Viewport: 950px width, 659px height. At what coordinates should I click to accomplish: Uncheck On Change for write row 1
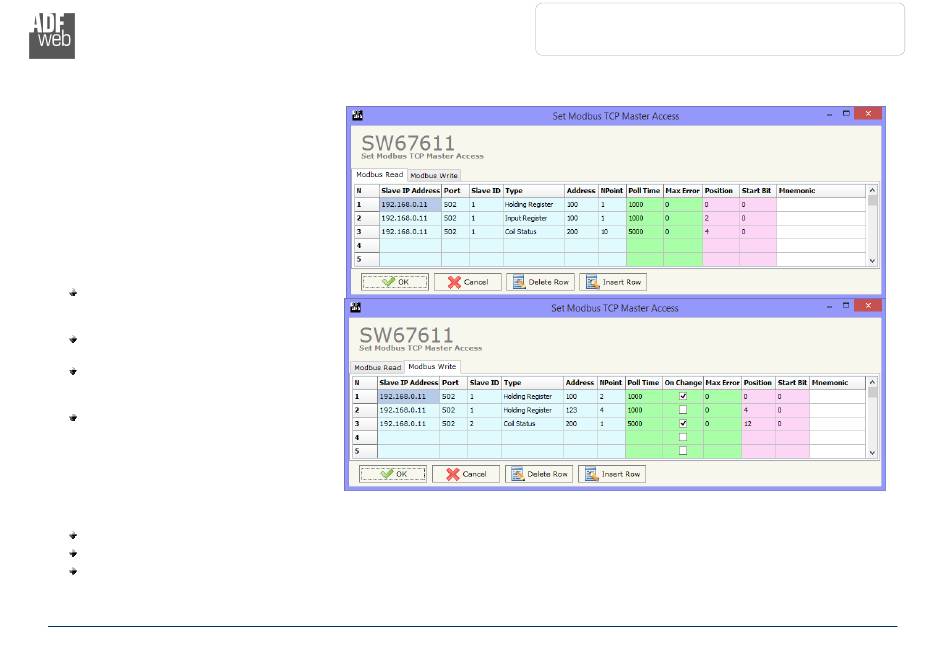(683, 396)
